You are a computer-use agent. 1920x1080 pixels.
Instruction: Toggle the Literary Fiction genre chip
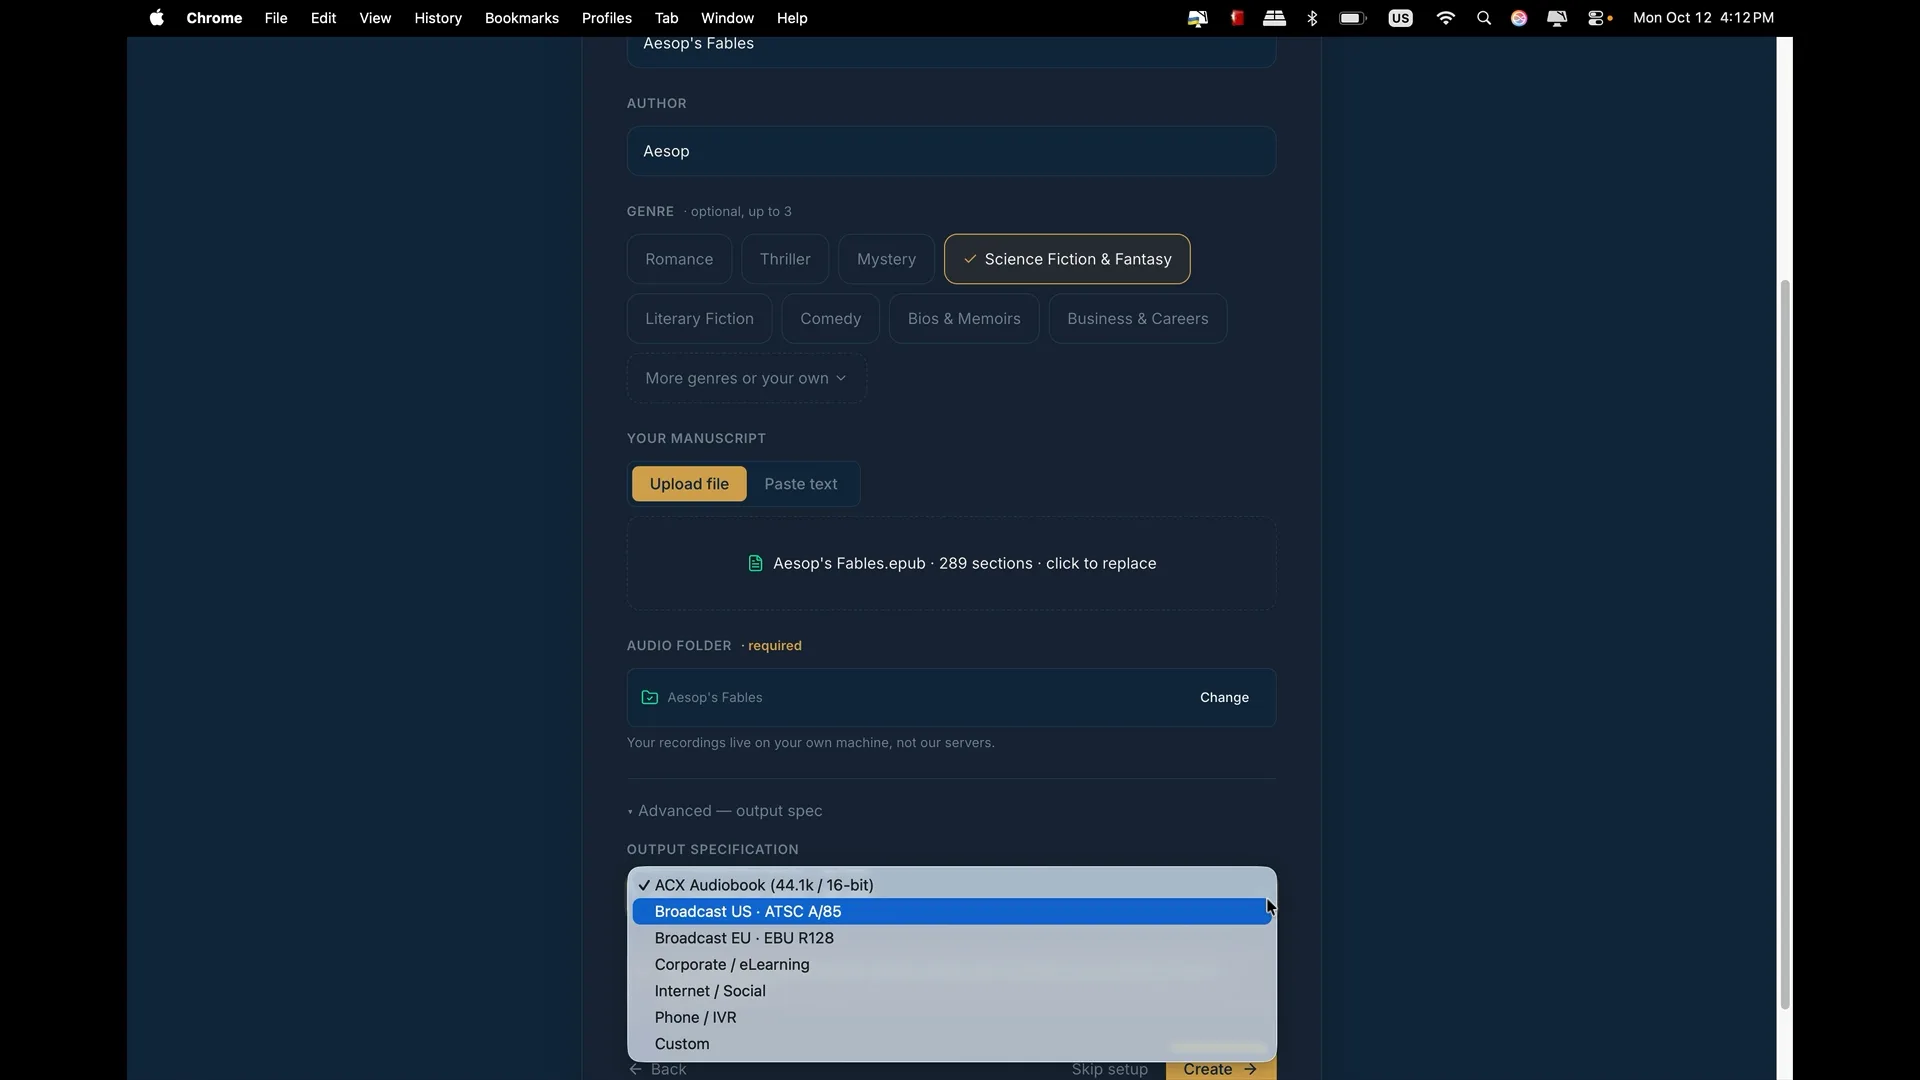[699, 319]
